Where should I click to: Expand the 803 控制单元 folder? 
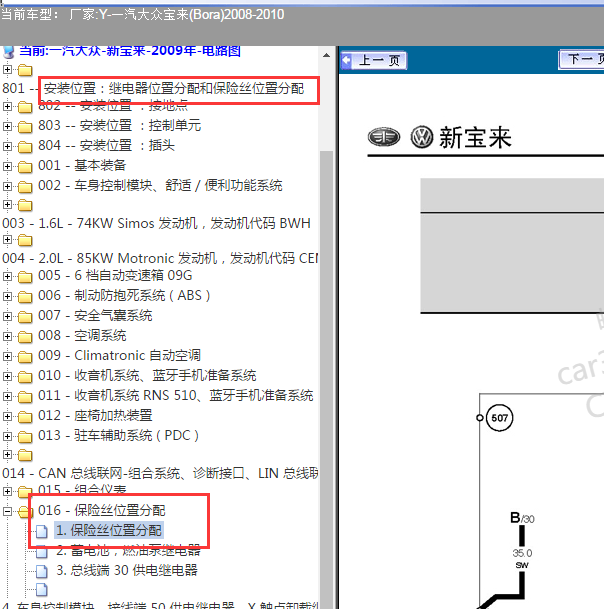(7, 126)
